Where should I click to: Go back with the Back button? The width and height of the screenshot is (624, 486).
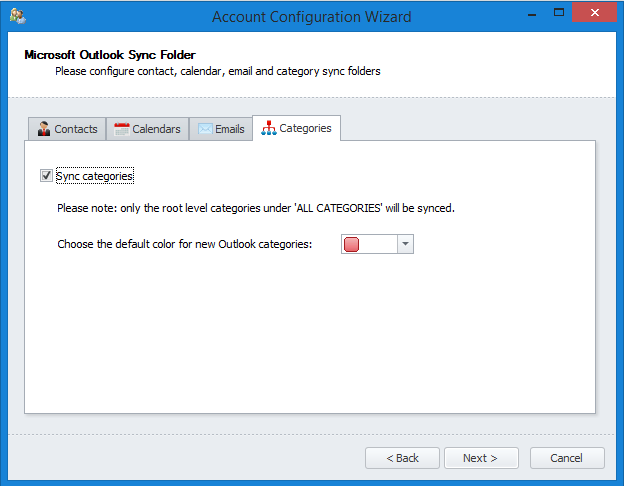(402, 458)
